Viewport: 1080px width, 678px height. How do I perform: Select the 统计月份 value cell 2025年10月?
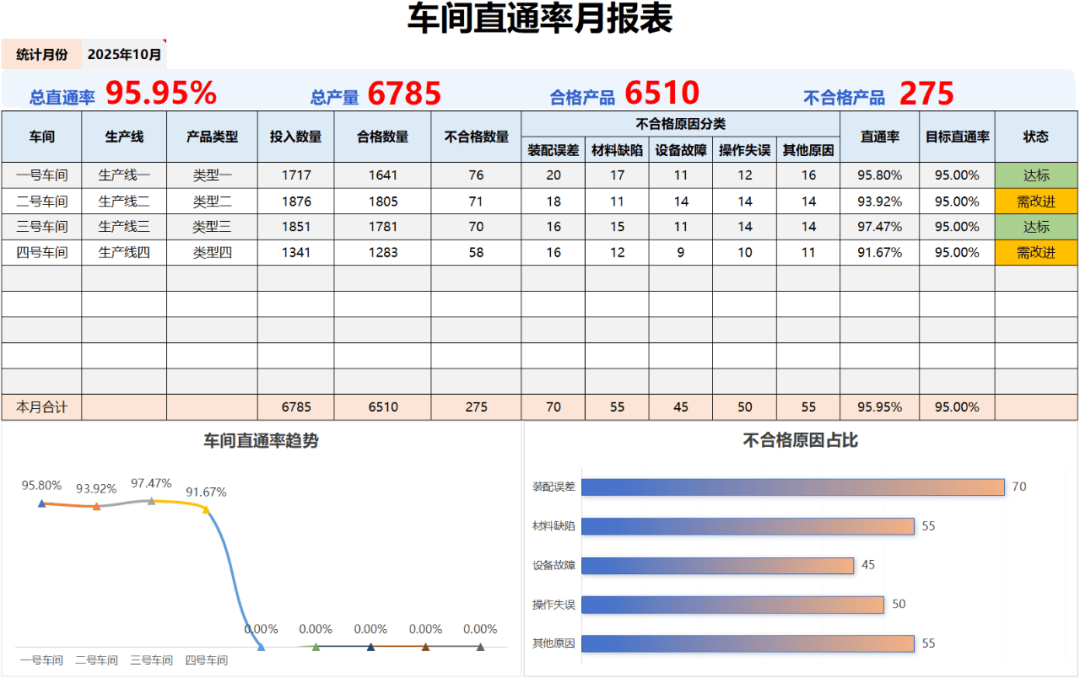pyautogui.click(x=124, y=54)
